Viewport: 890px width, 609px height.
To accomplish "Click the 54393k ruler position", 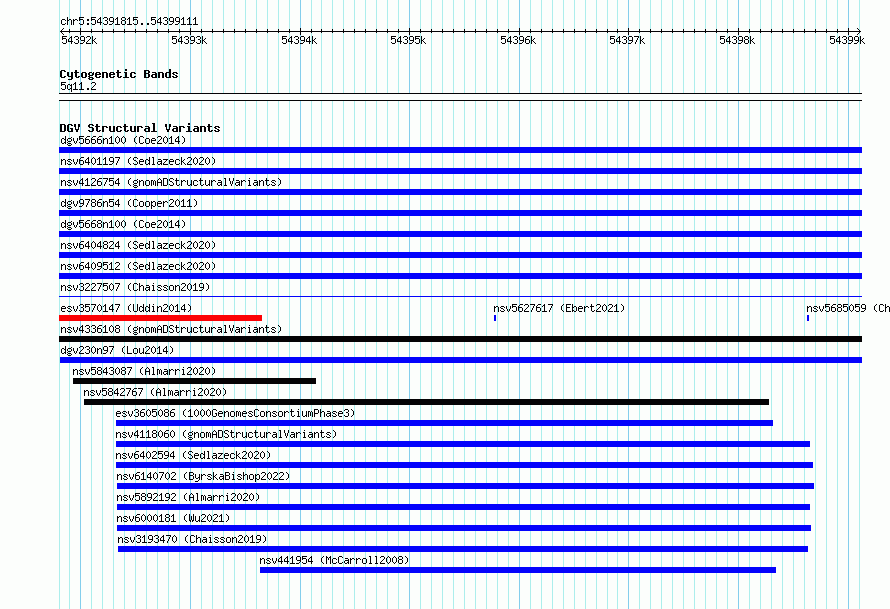I will pyautogui.click(x=189, y=40).
